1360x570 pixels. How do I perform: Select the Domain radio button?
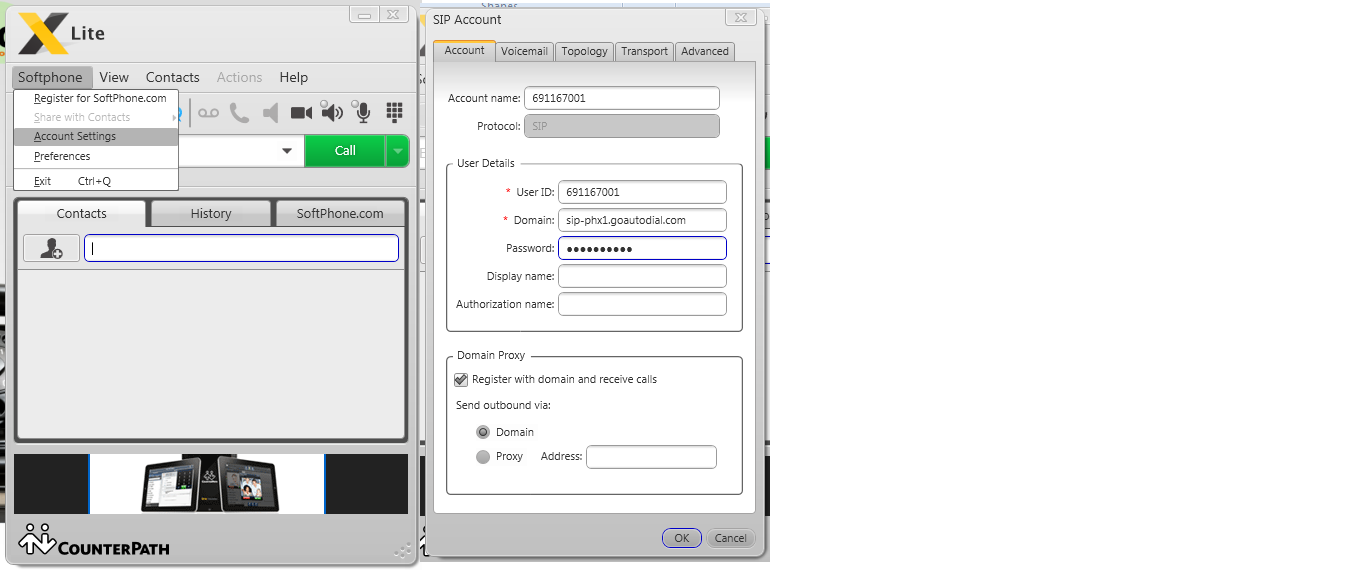(x=483, y=432)
